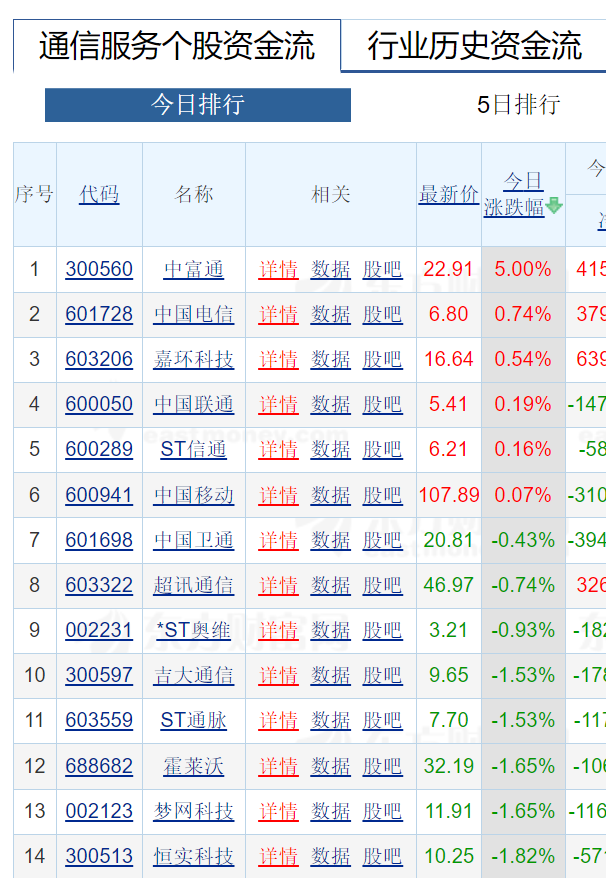
Task: Click the -1.82% change value
Action: 523,856
